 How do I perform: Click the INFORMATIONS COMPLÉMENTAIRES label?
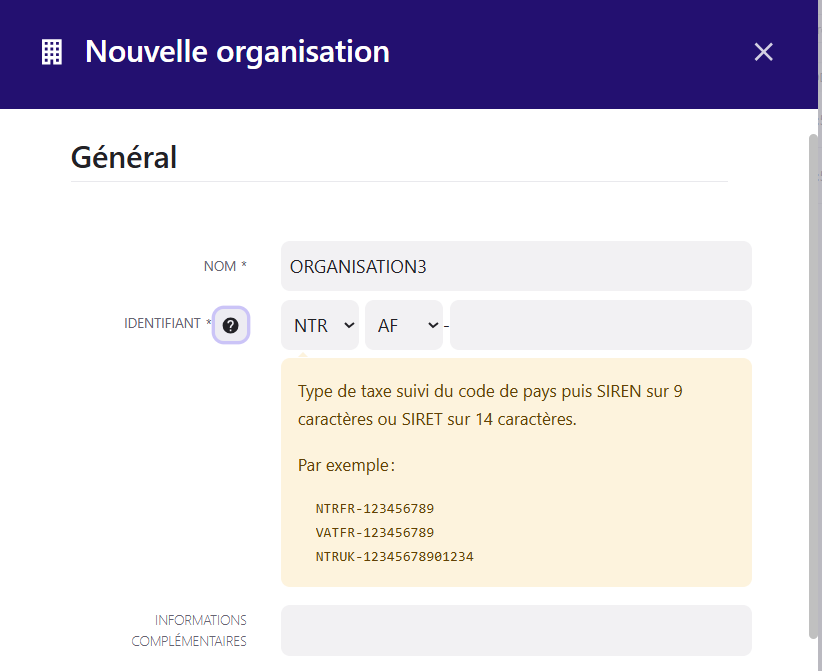pyautogui.click(x=189, y=630)
